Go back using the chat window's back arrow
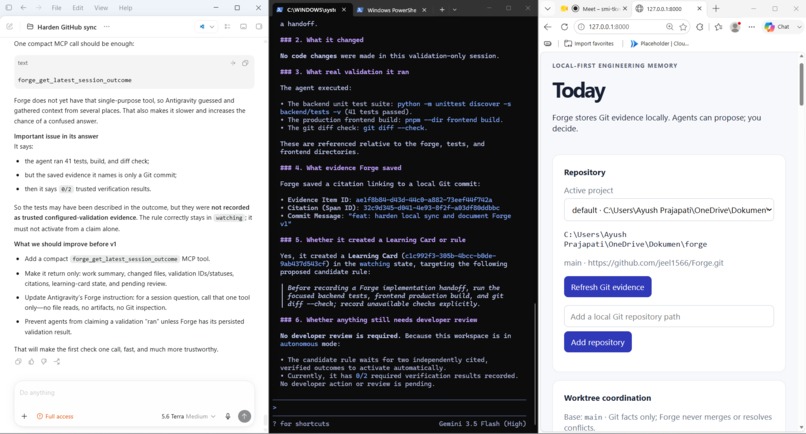Viewport: 806px width, 434px height. (24, 8)
